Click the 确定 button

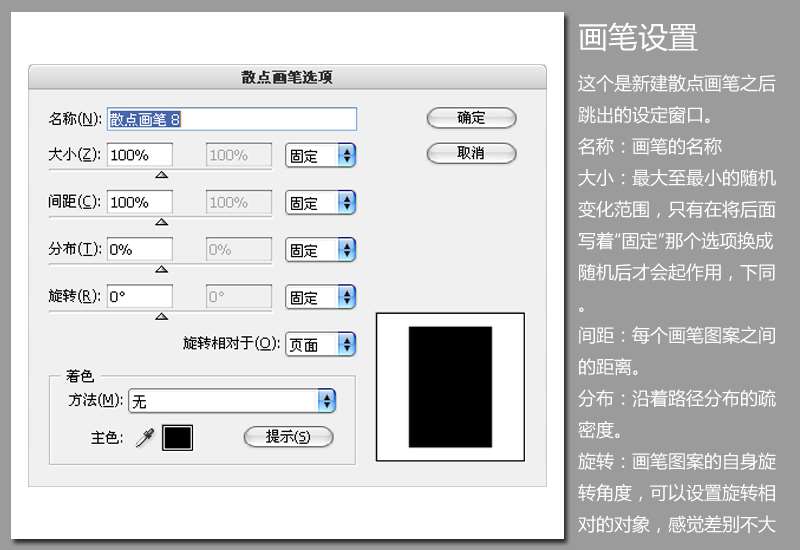[x=471, y=118]
